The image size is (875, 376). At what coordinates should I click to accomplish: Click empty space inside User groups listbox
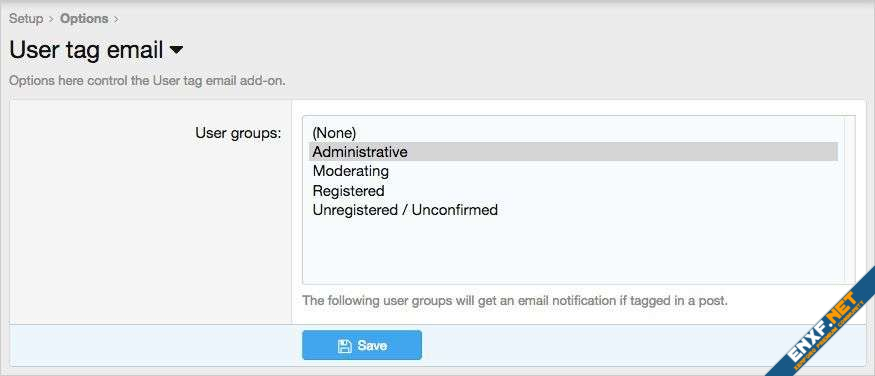(573, 252)
